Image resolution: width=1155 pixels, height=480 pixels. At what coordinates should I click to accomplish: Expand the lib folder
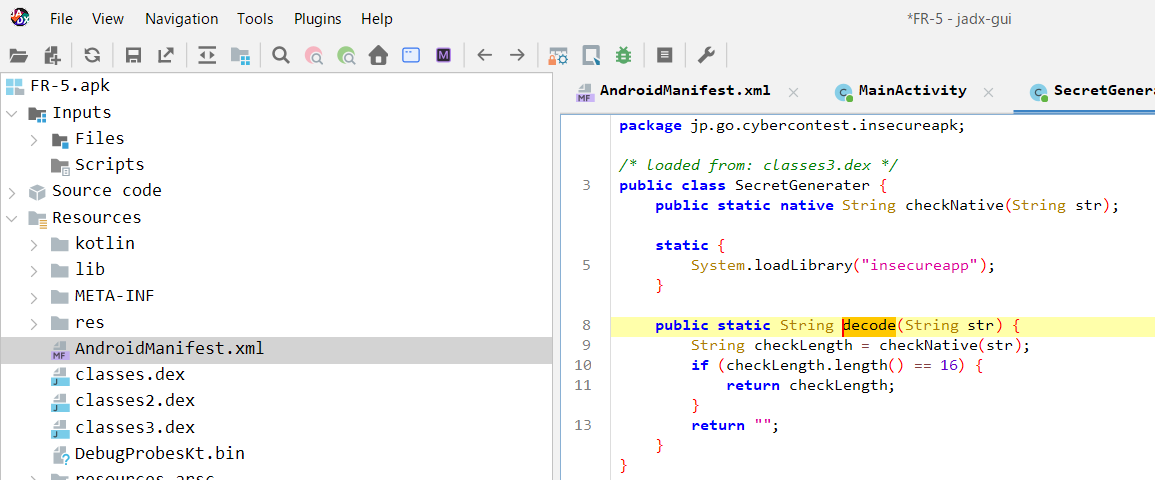click(x=35, y=271)
